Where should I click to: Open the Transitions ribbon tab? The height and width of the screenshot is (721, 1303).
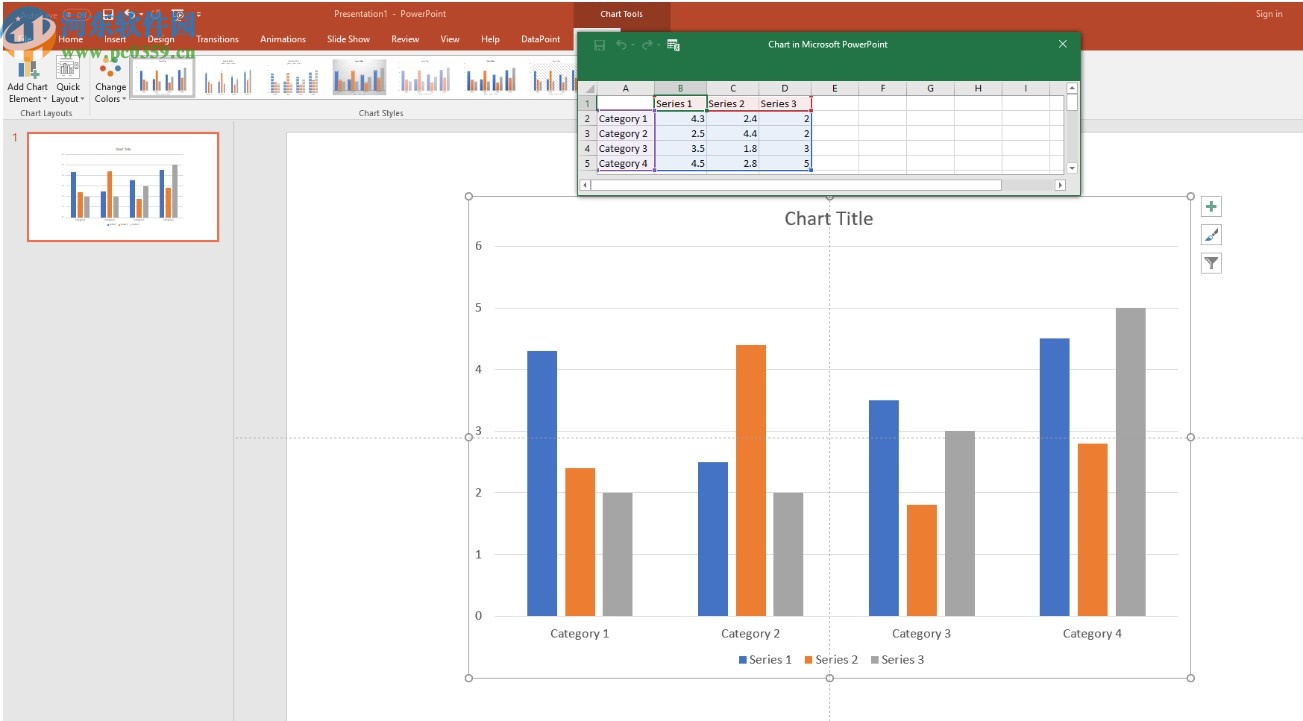coord(217,39)
